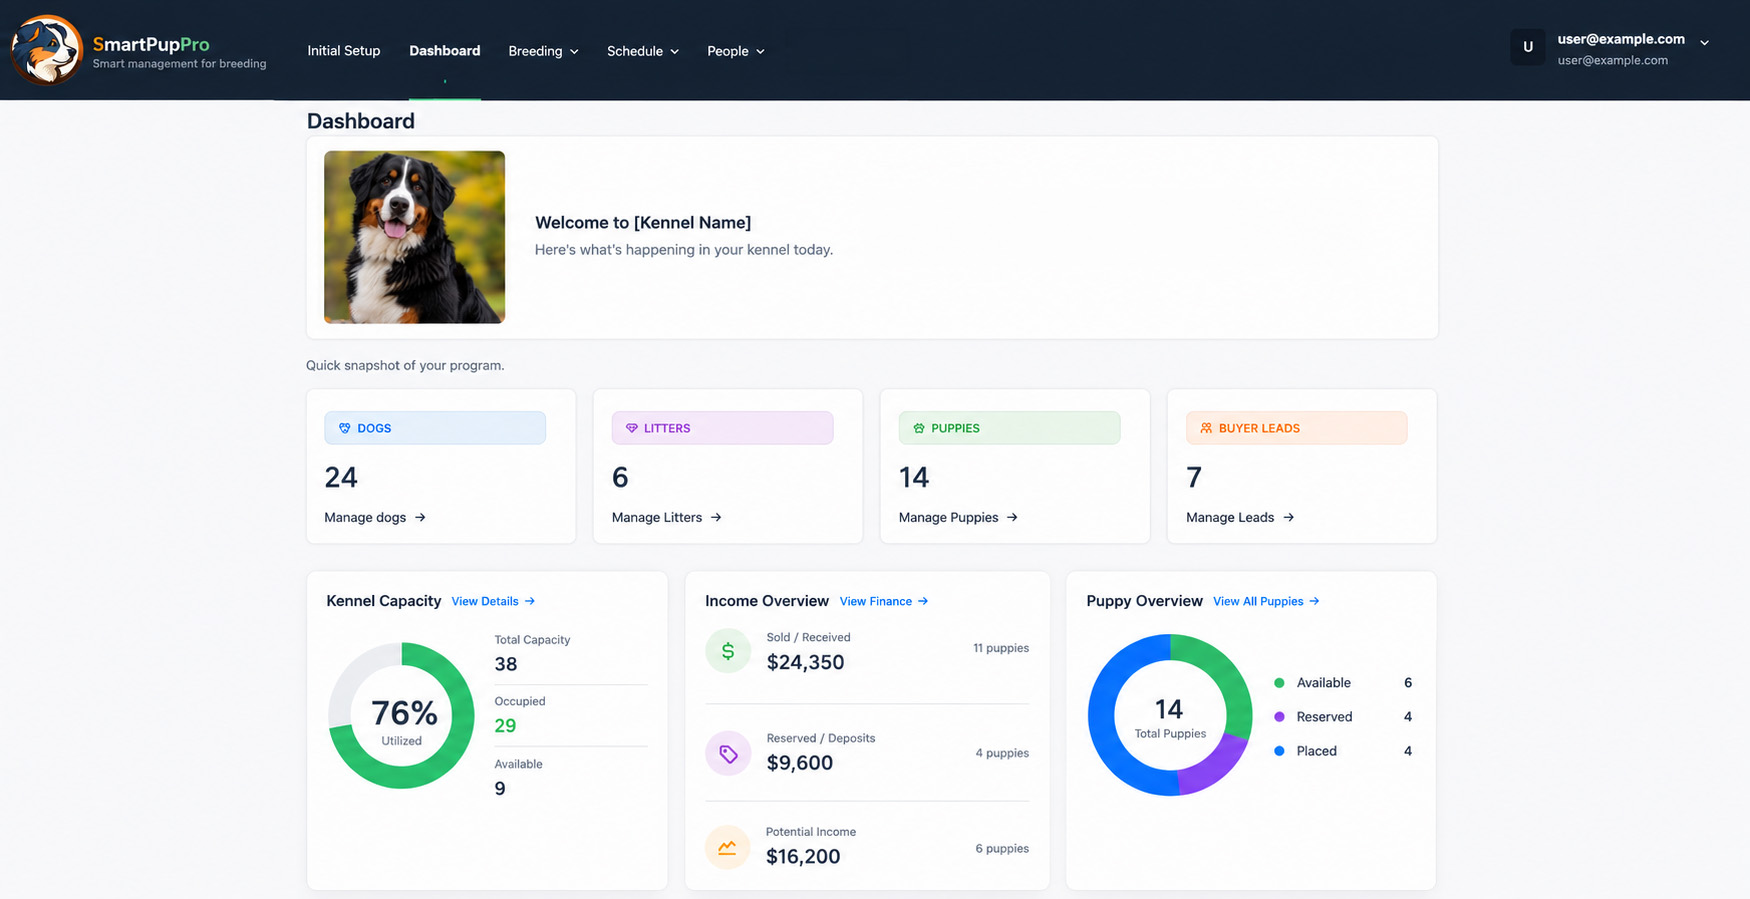
Task: Click the green dollar icon for Sold / Received
Action: 728,651
